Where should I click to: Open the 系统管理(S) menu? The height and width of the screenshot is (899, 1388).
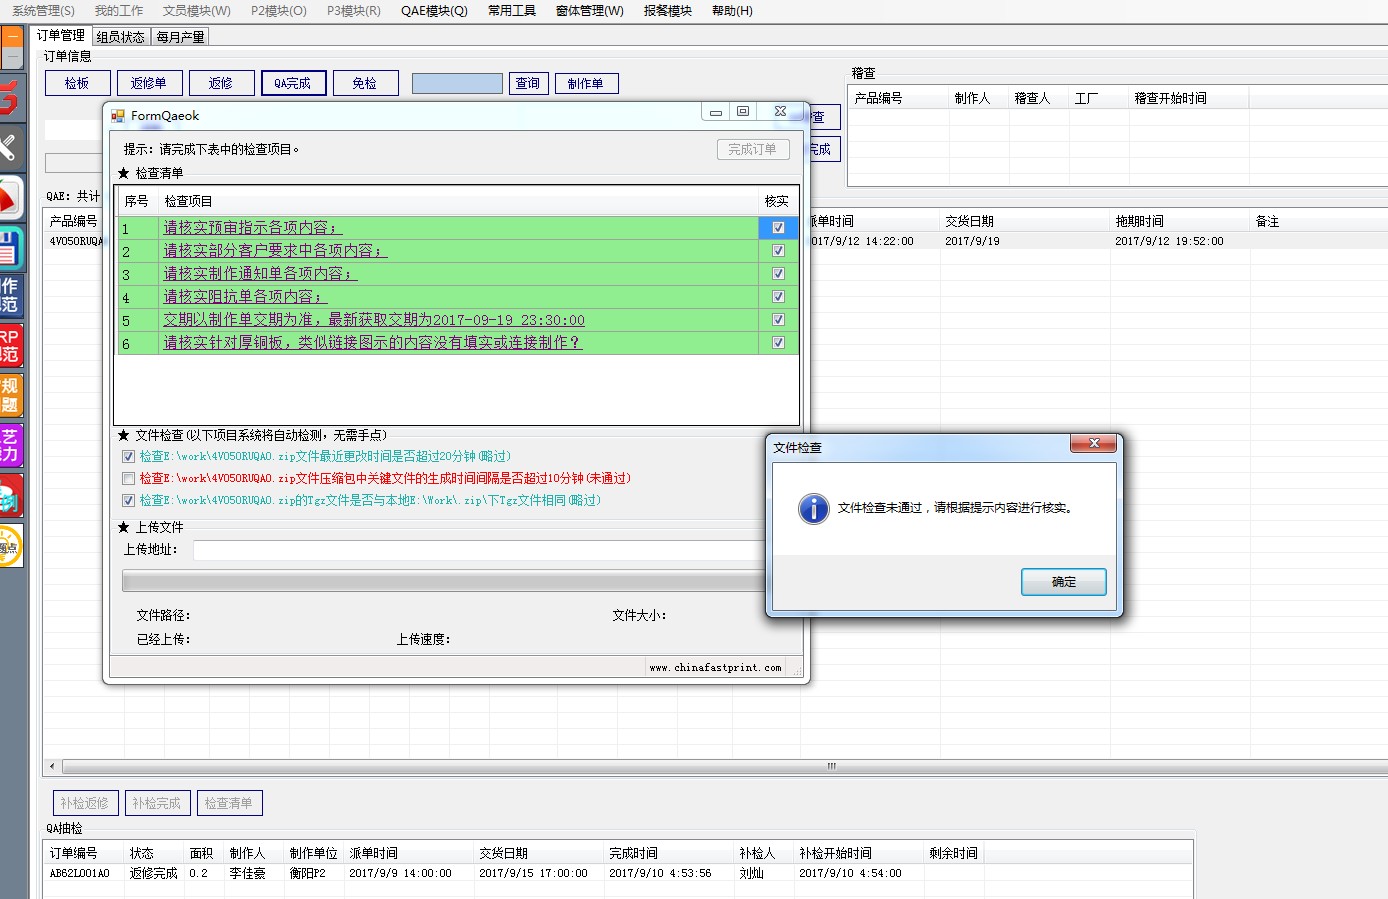[x=42, y=11]
